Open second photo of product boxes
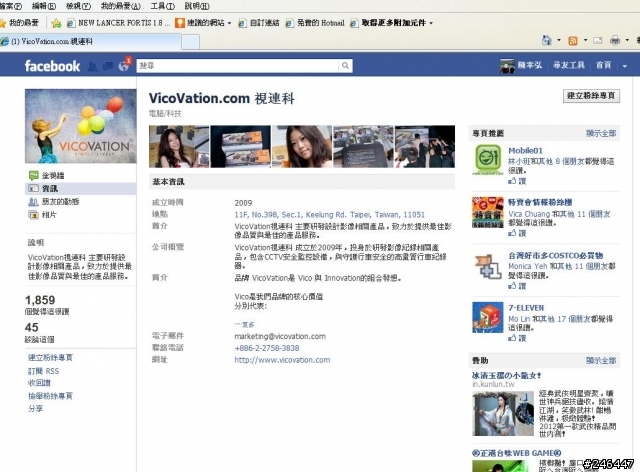 pos(240,147)
